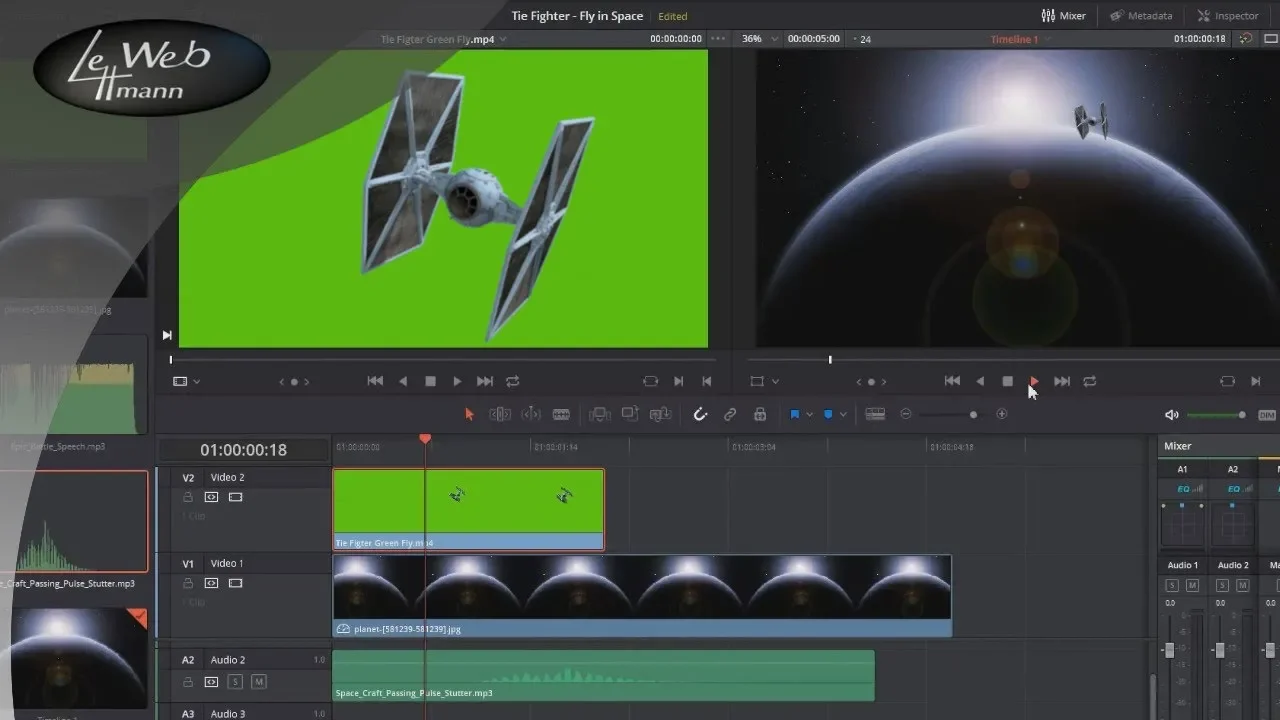1280x720 pixels.
Task: Click the Overwrite clip toolbar icon
Action: 630,414
